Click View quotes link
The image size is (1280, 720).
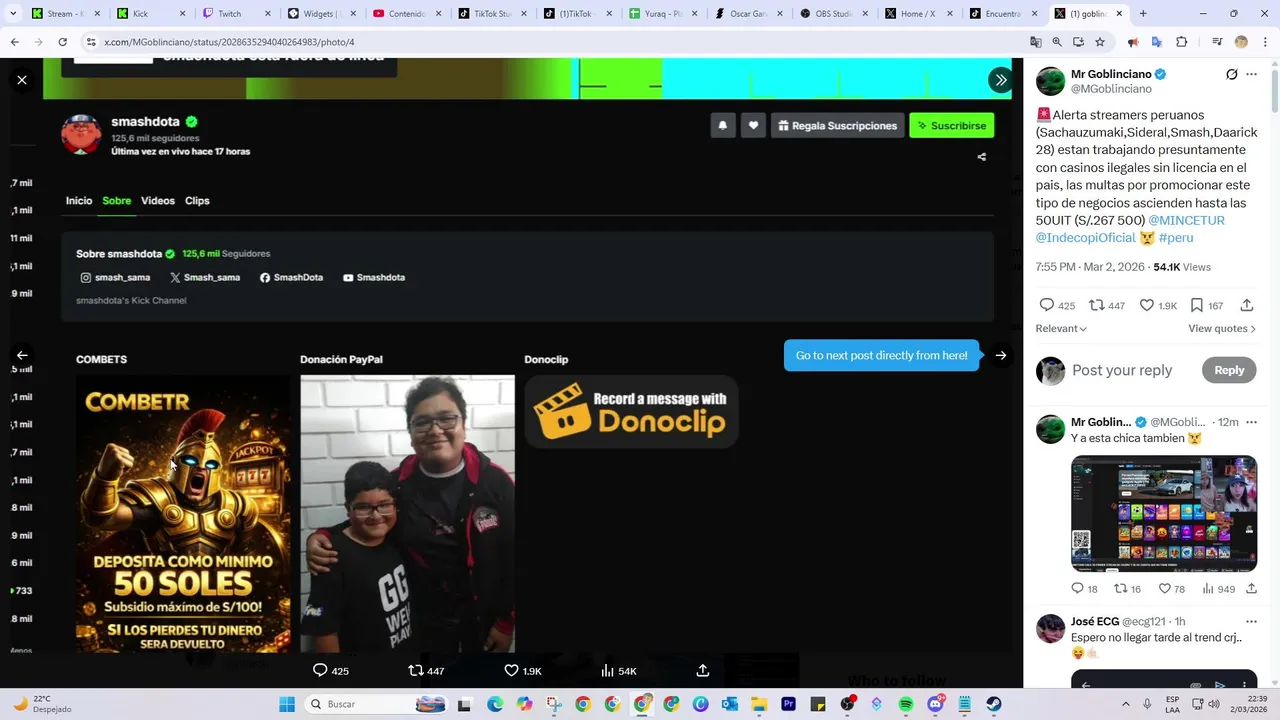(1222, 329)
